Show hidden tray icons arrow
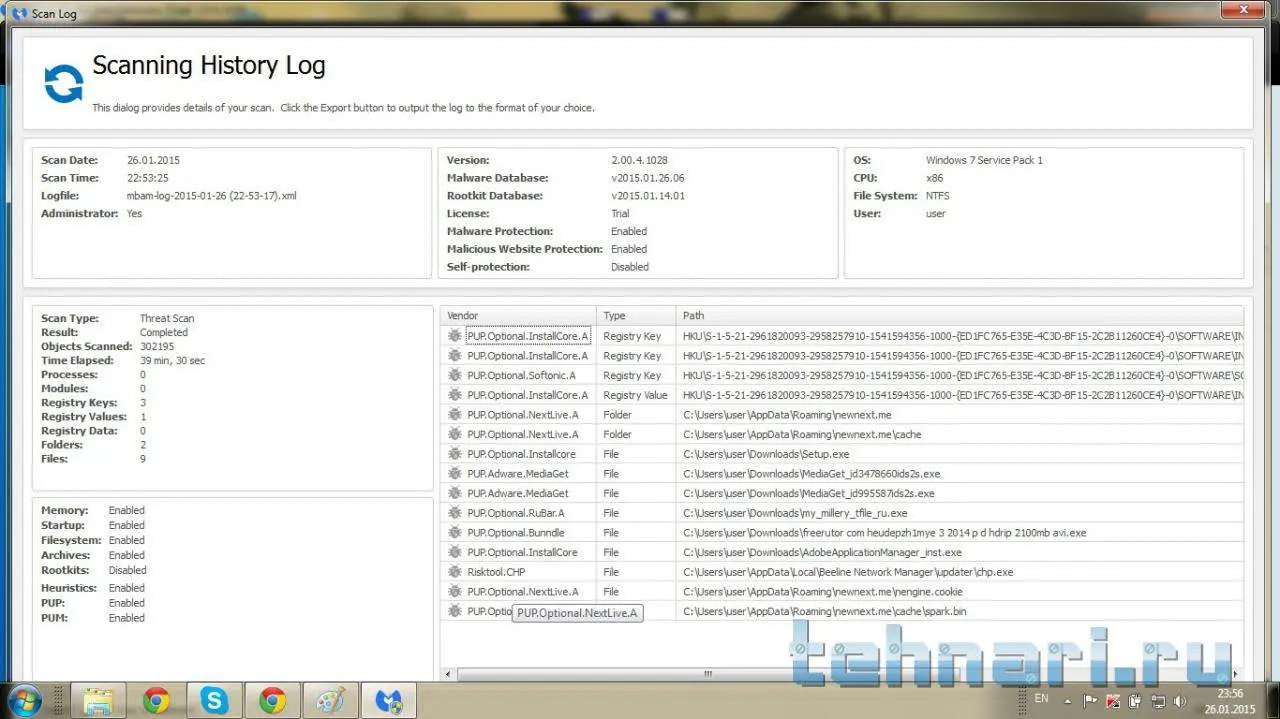 coord(1068,701)
